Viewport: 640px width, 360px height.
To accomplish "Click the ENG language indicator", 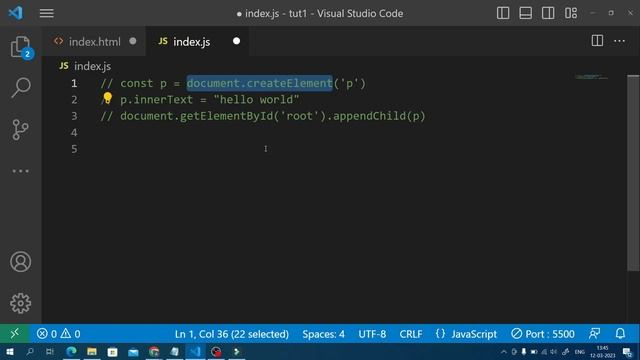I will click(580, 352).
